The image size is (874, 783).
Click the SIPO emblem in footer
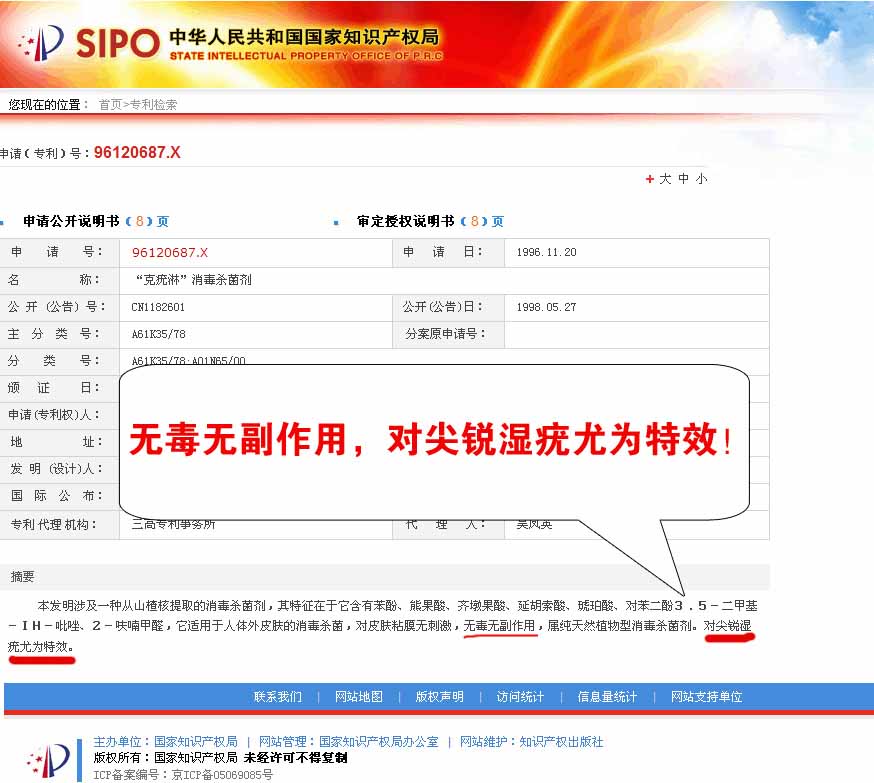48,760
